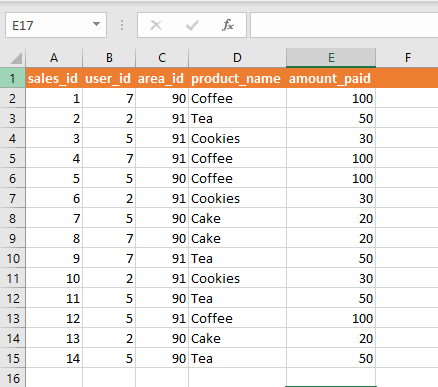The image size is (438, 387).
Task: Select row 9 header
Action: click(x=13, y=238)
